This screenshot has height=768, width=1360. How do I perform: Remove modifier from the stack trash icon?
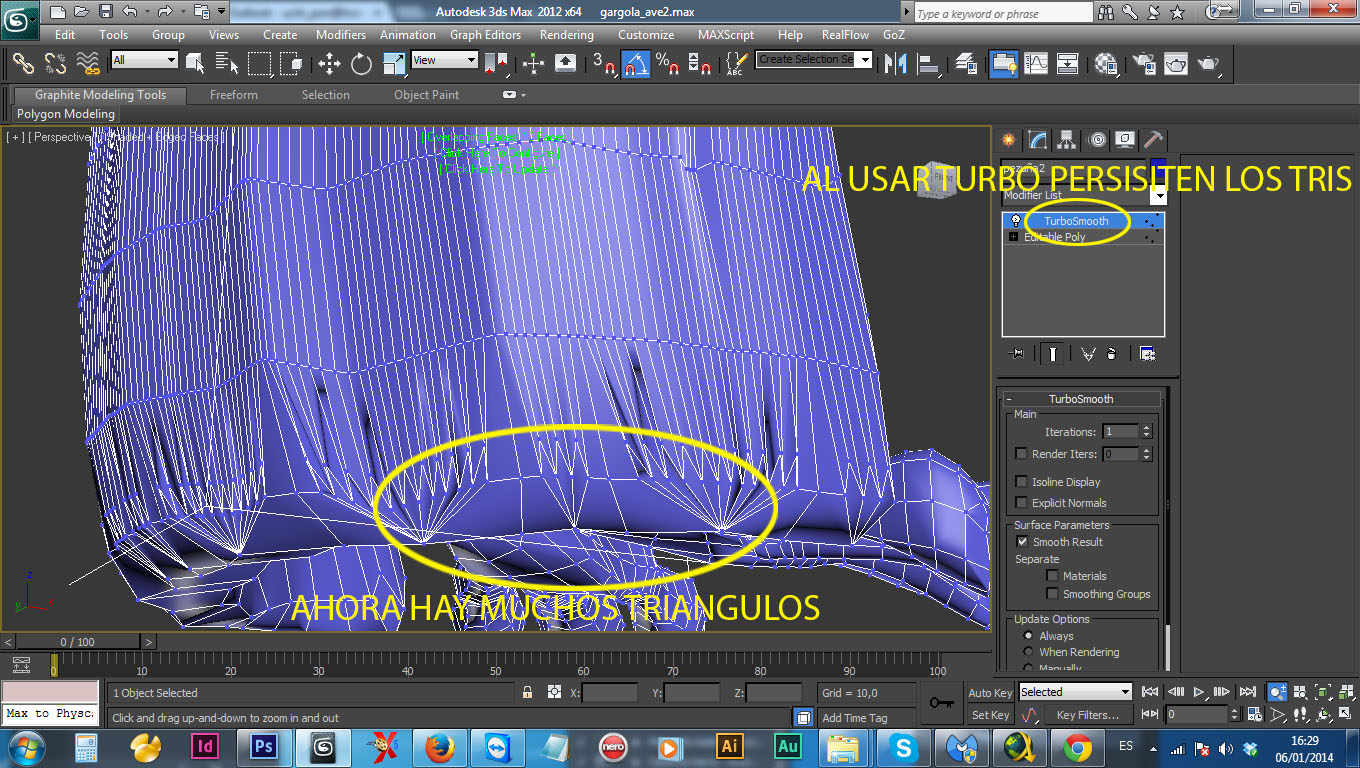[1112, 353]
